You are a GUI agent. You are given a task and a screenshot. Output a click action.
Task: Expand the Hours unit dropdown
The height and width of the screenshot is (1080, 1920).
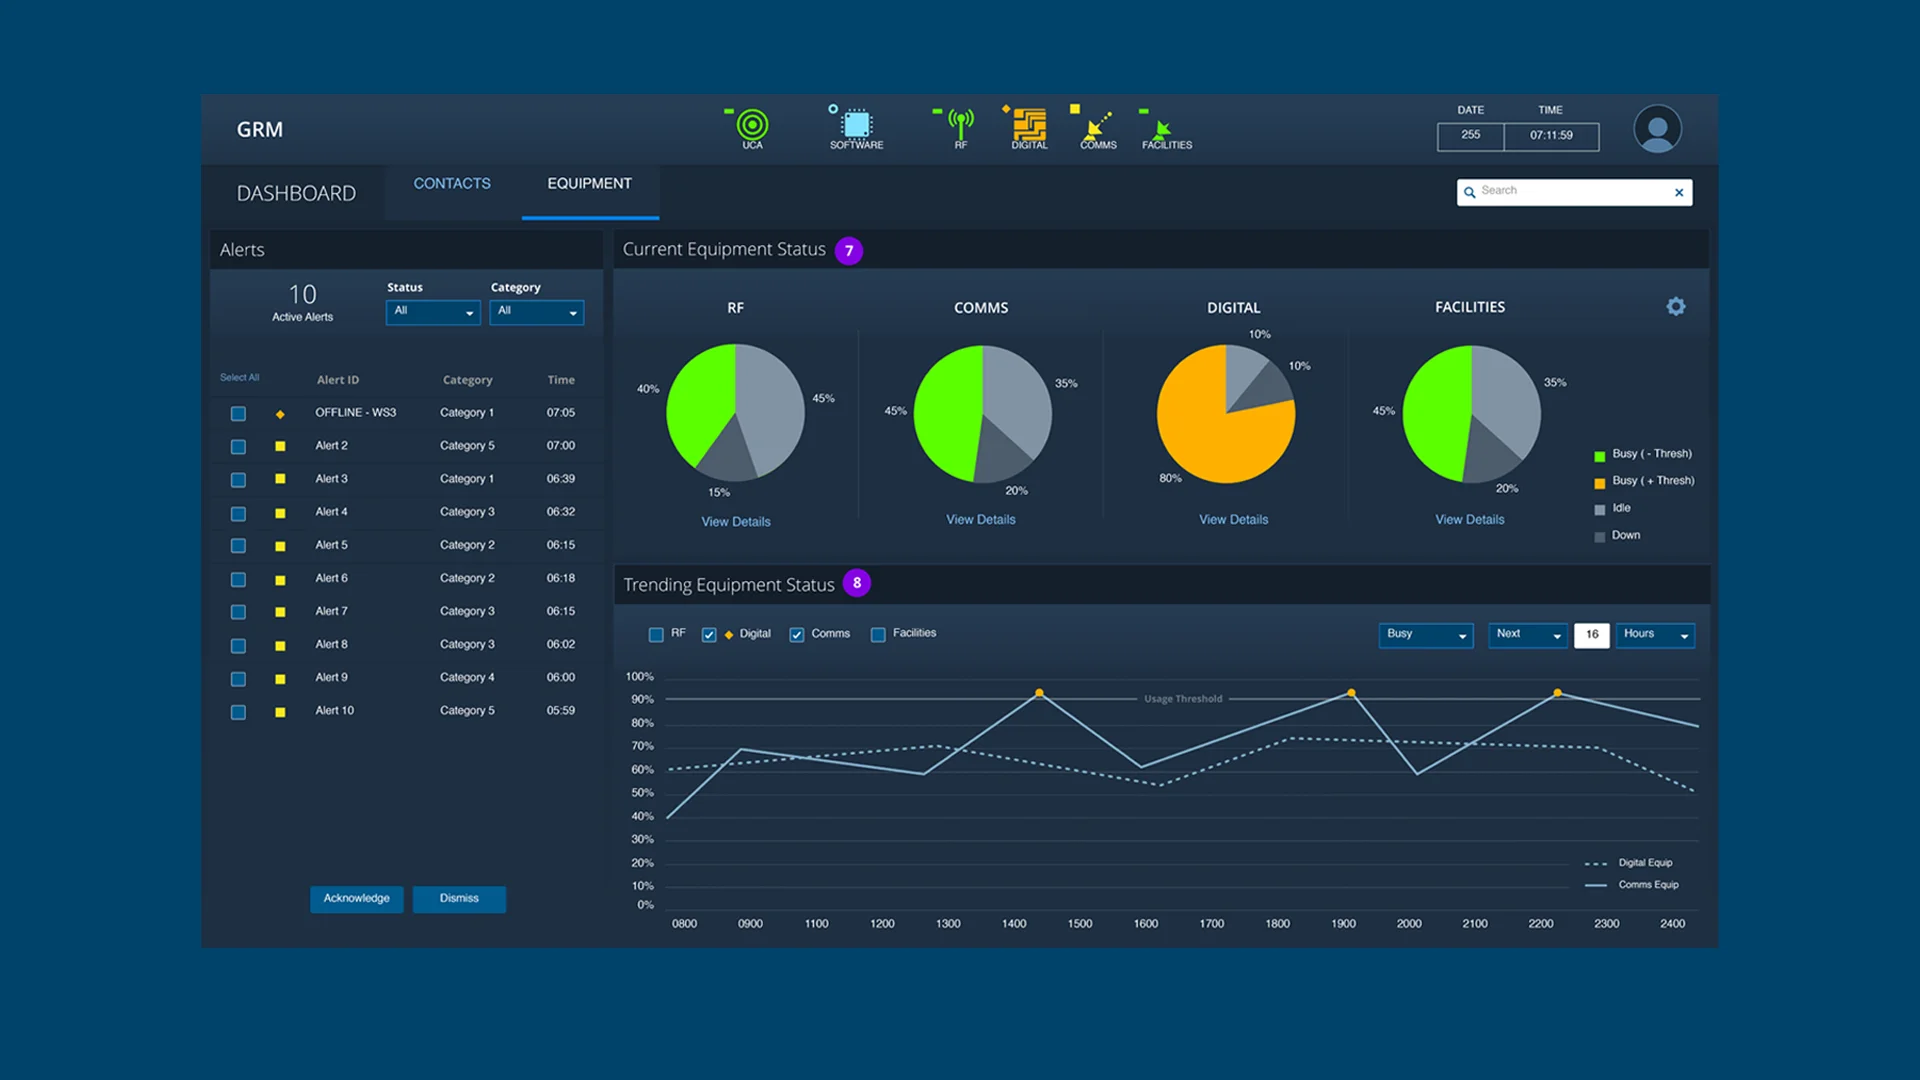[1655, 634]
